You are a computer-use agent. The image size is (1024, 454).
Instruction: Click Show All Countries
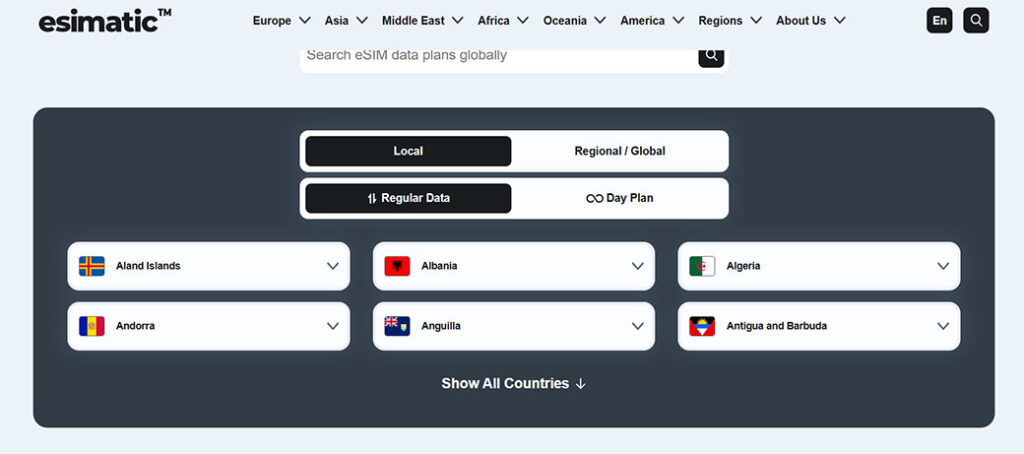pyautogui.click(x=513, y=383)
